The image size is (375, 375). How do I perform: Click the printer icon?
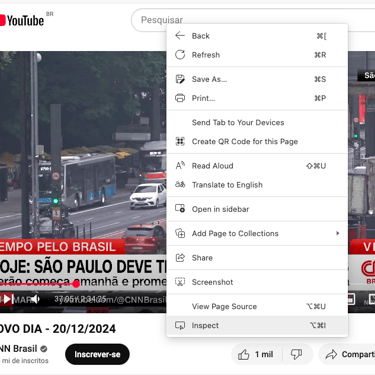point(180,98)
